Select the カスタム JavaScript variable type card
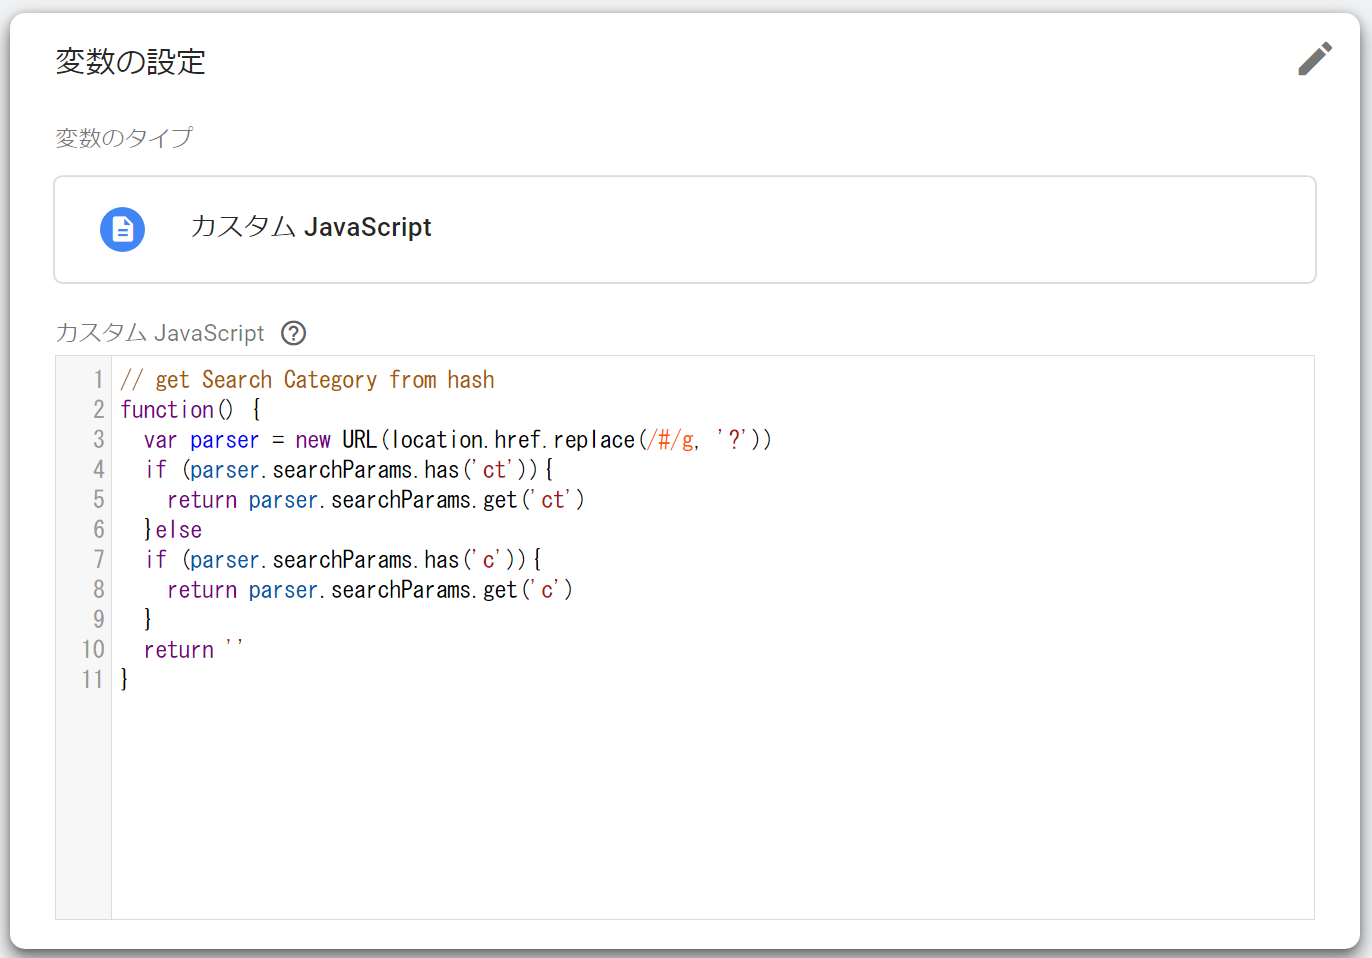The height and width of the screenshot is (958, 1372). (684, 229)
